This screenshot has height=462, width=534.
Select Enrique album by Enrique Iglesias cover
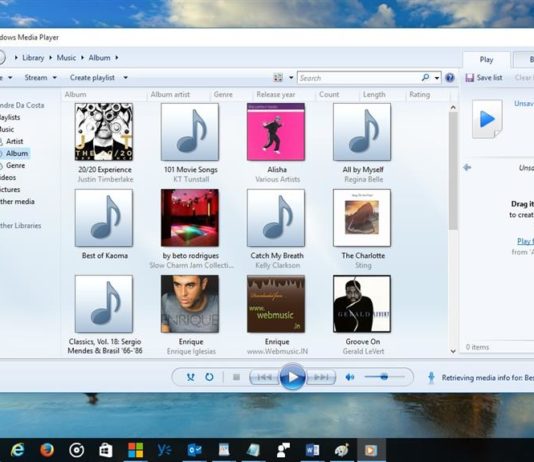tap(190, 304)
